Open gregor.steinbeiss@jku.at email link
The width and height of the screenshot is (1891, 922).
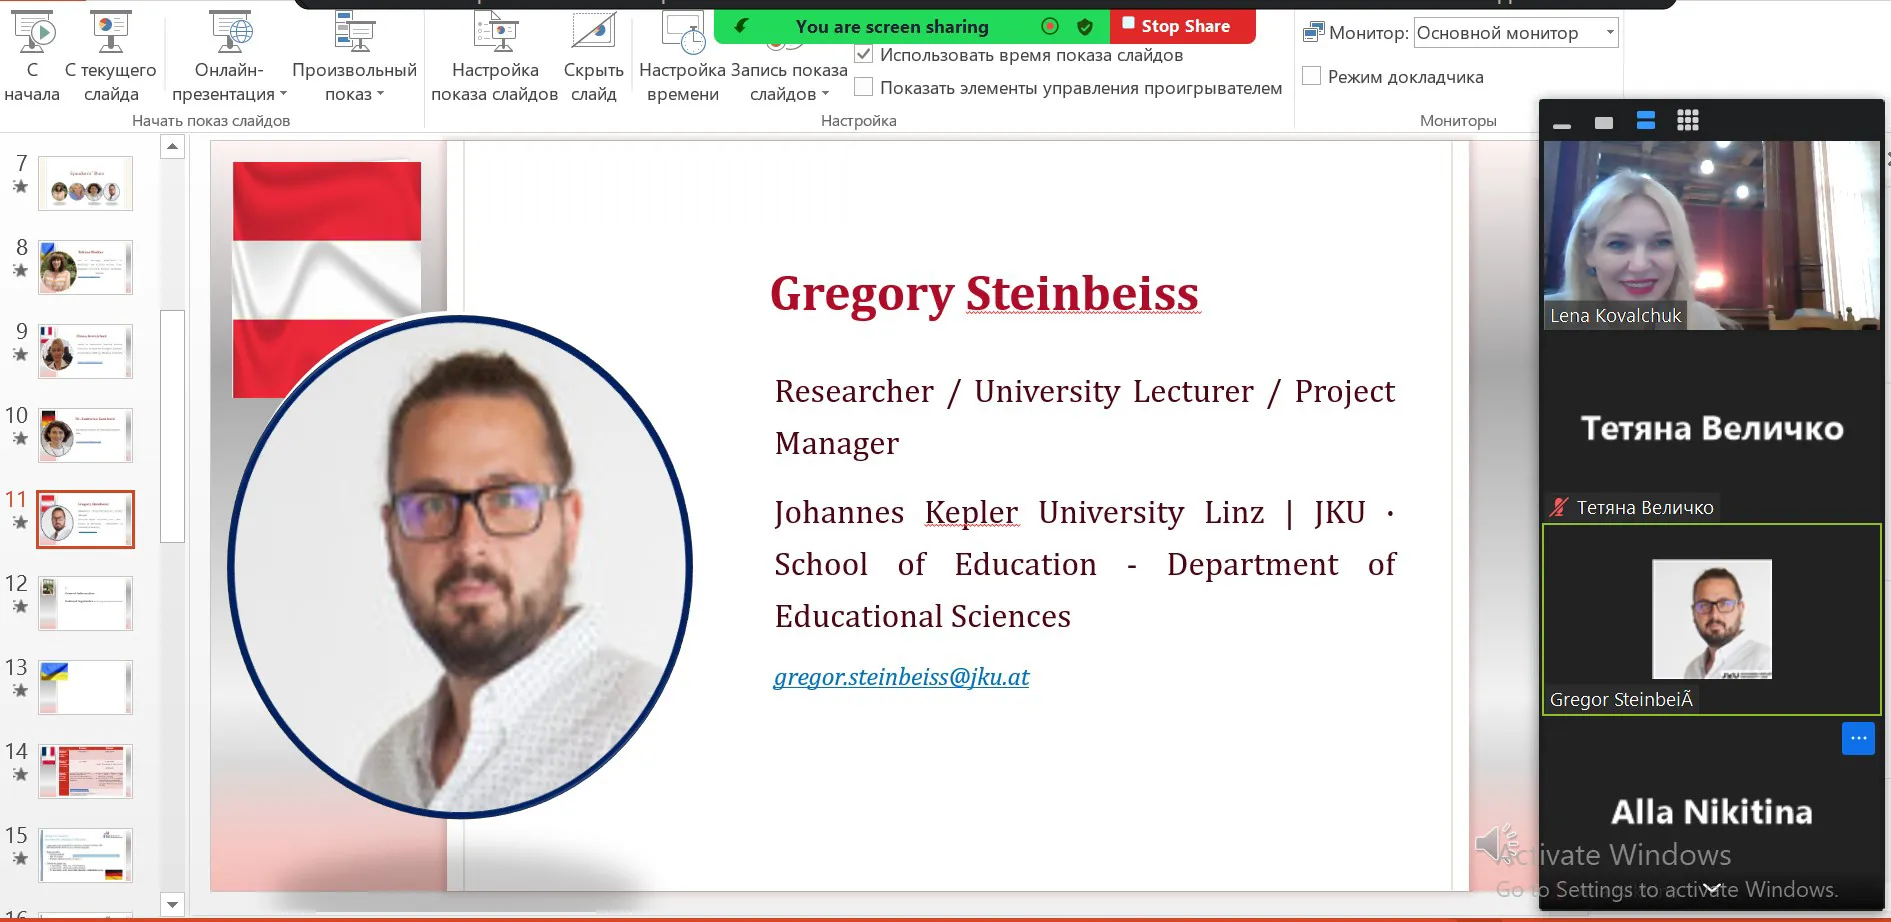point(901,677)
